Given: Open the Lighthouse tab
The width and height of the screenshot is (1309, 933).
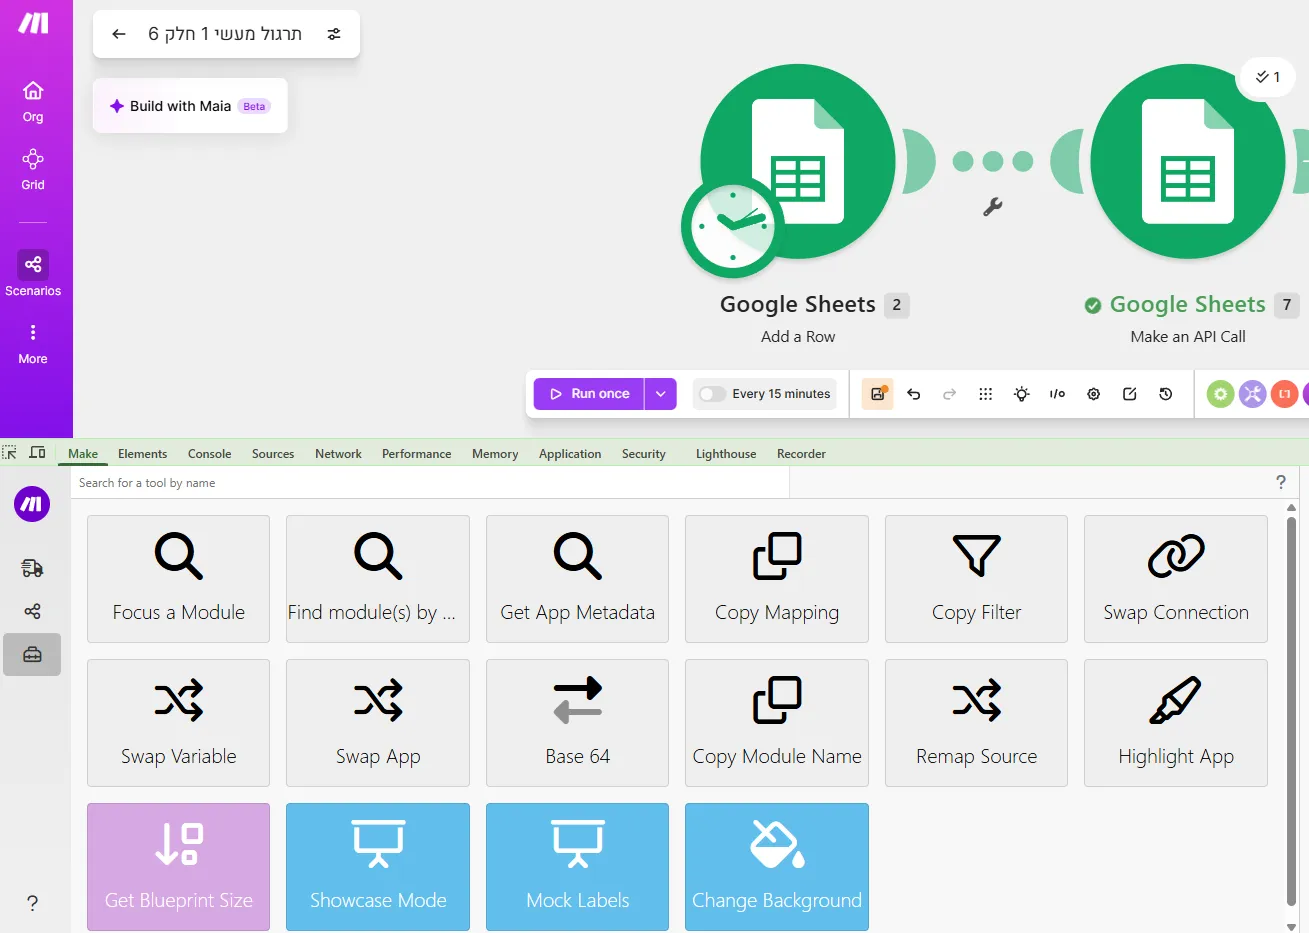Looking at the screenshot, I should (726, 454).
